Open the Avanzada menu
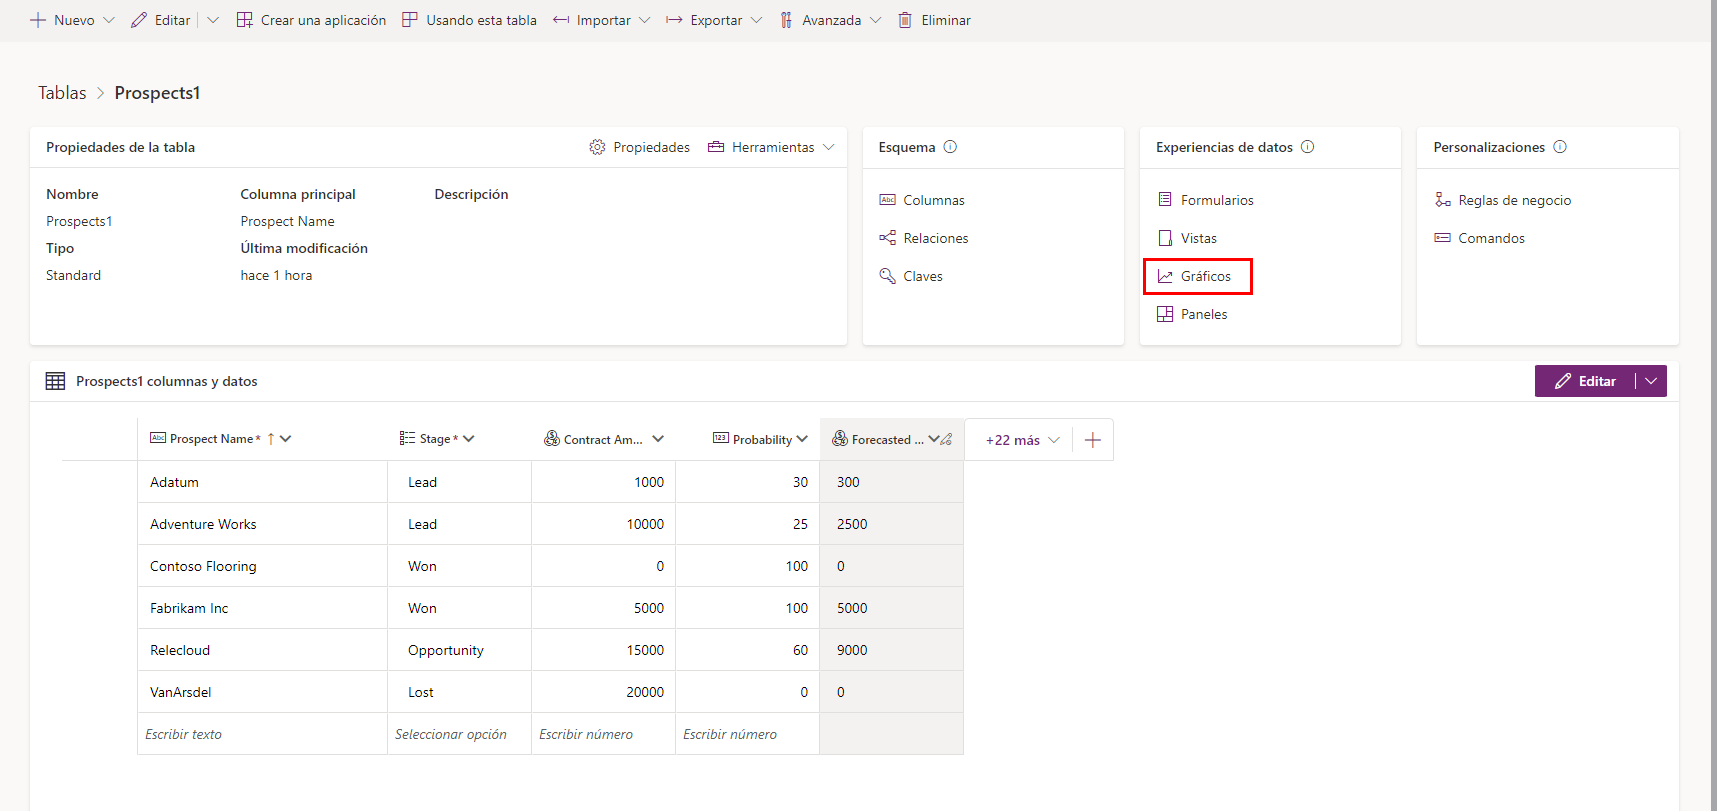1717x811 pixels. (x=830, y=20)
